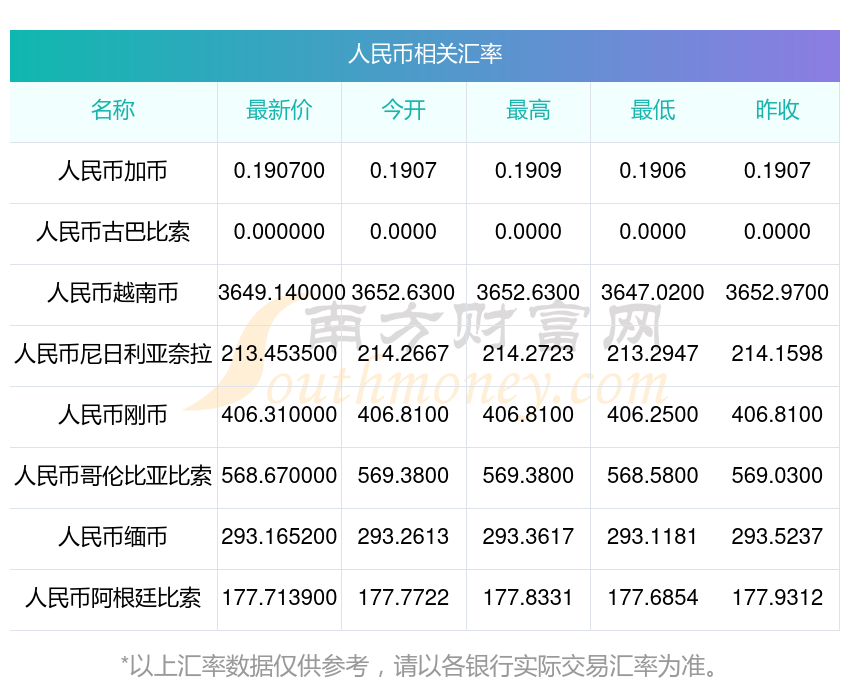850x698 pixels.
Task: Click the low value 177.6854
Action: [x=653, y=598]
